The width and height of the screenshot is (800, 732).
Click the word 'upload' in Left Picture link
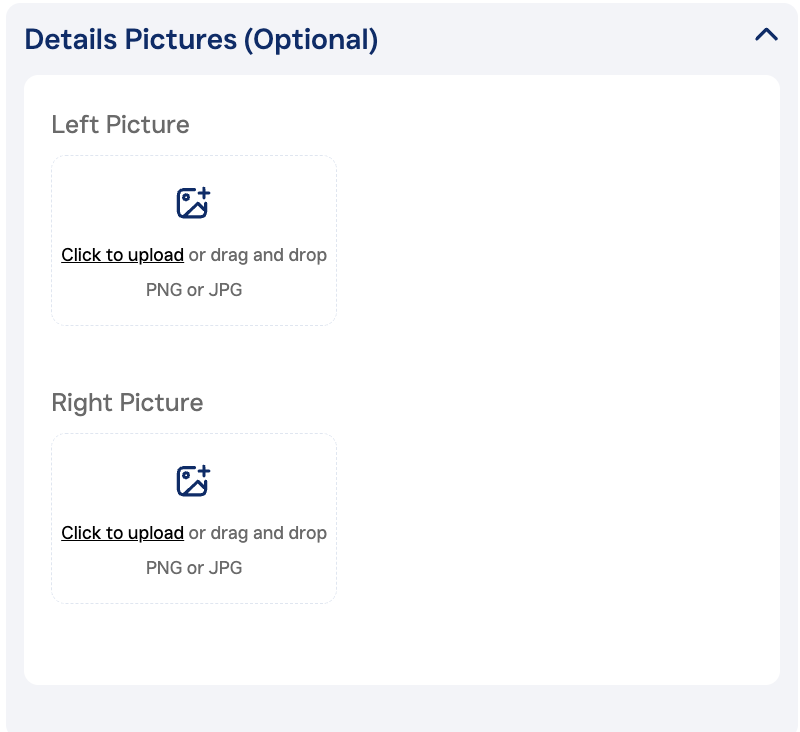[x=155, y=255]
